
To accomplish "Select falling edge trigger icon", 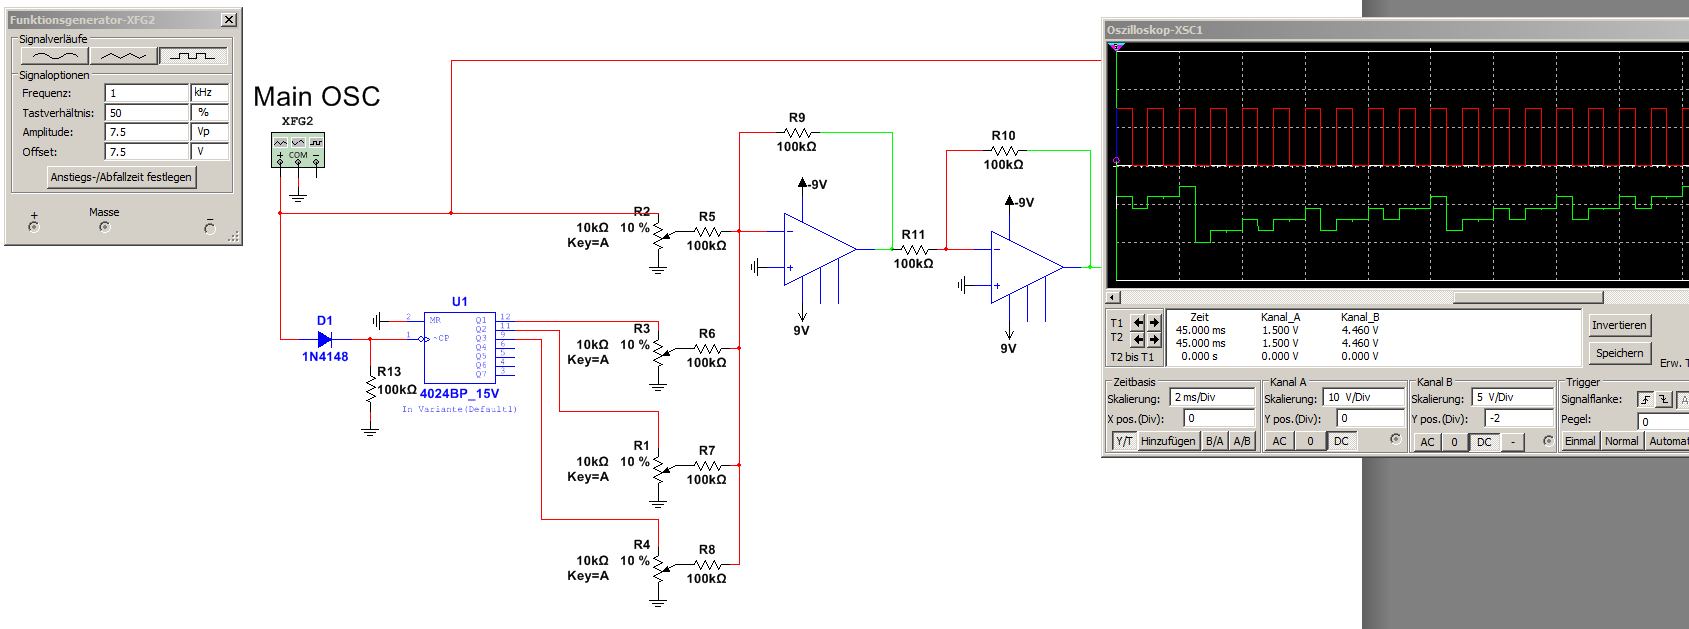I will [1664, 399].
